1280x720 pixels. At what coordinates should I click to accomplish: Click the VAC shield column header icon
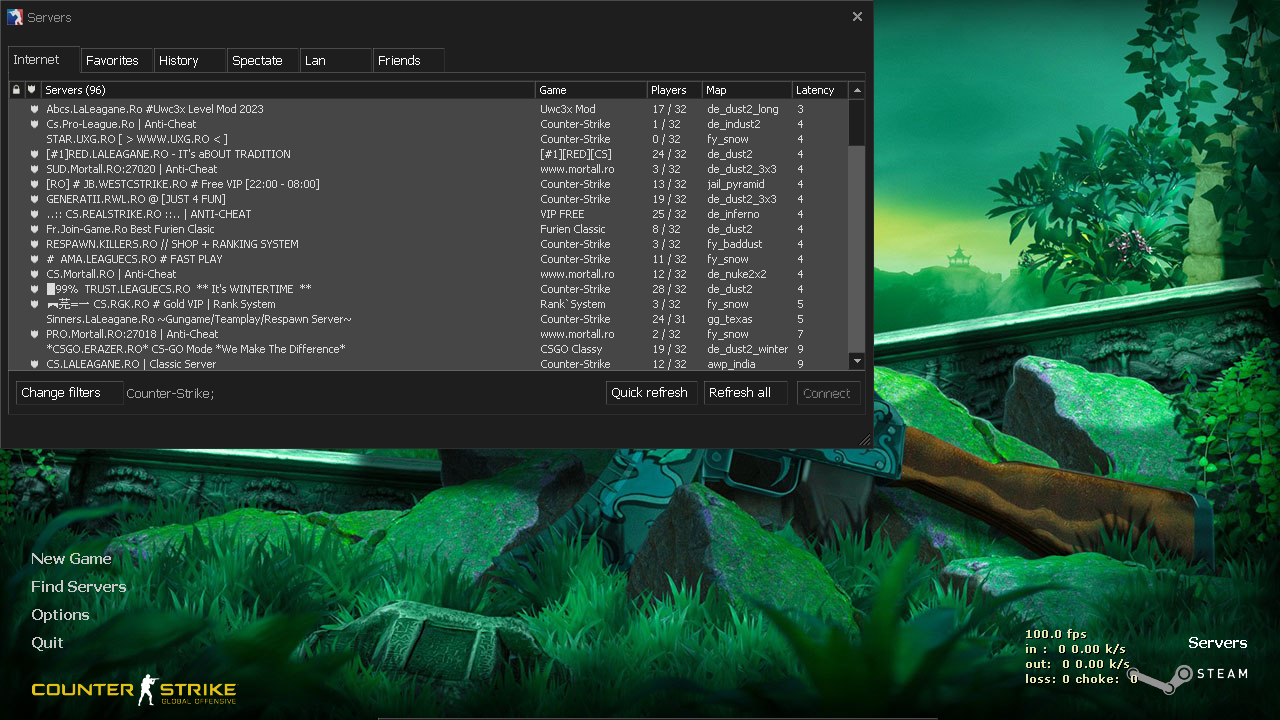tap(31, 90)
